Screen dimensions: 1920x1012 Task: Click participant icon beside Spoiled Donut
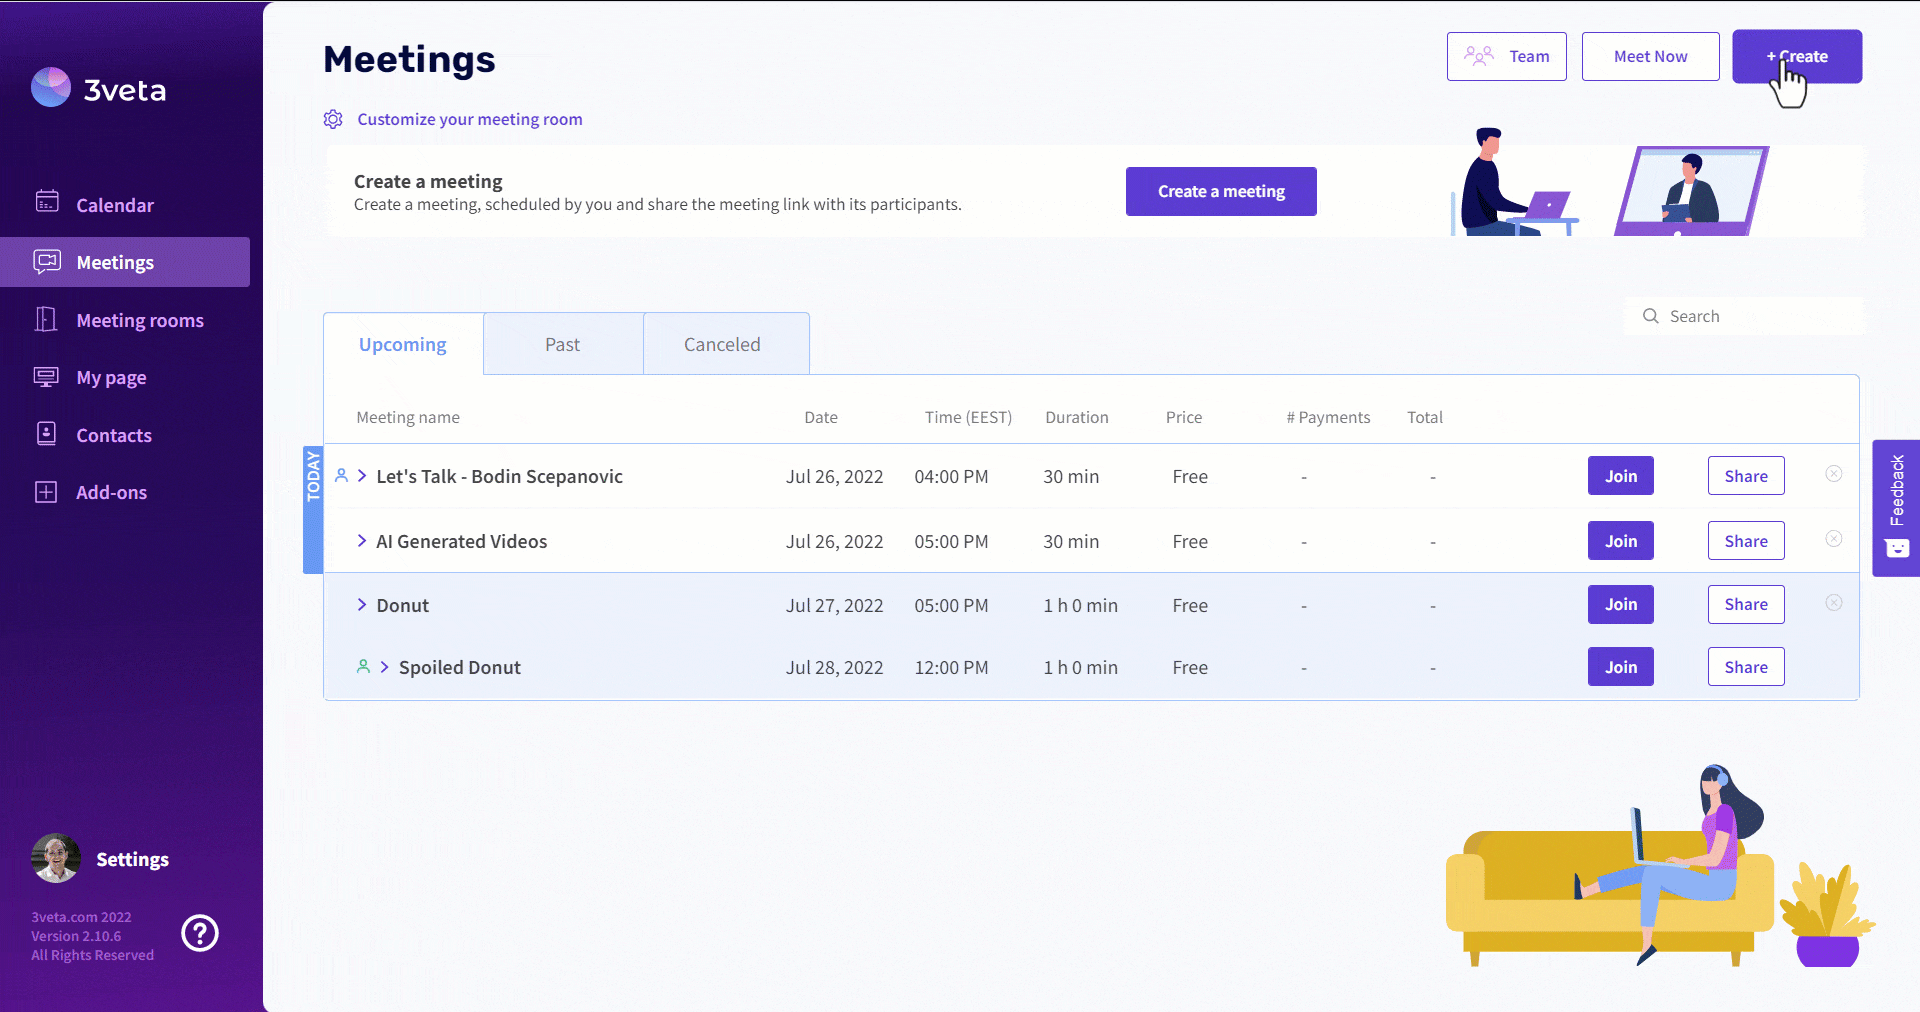click(363, 666)
